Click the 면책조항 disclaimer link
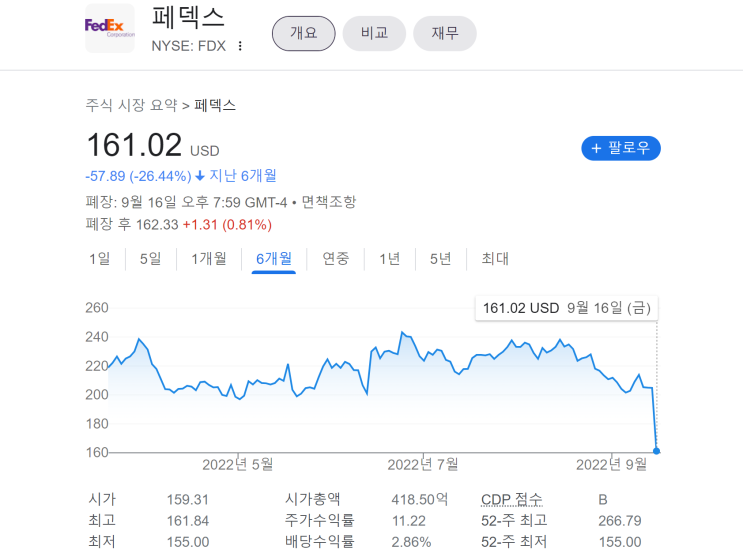 coord(329,202)
